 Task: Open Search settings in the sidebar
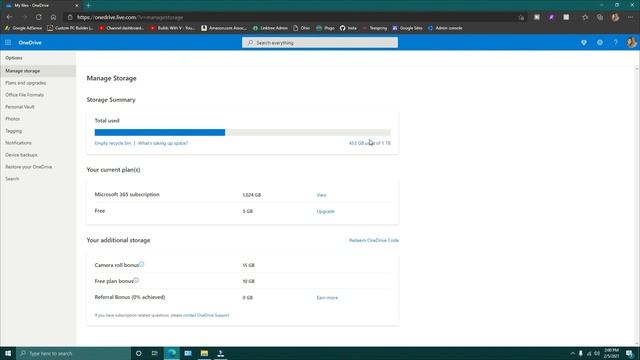pyautogui.click(x=12, y=179)
